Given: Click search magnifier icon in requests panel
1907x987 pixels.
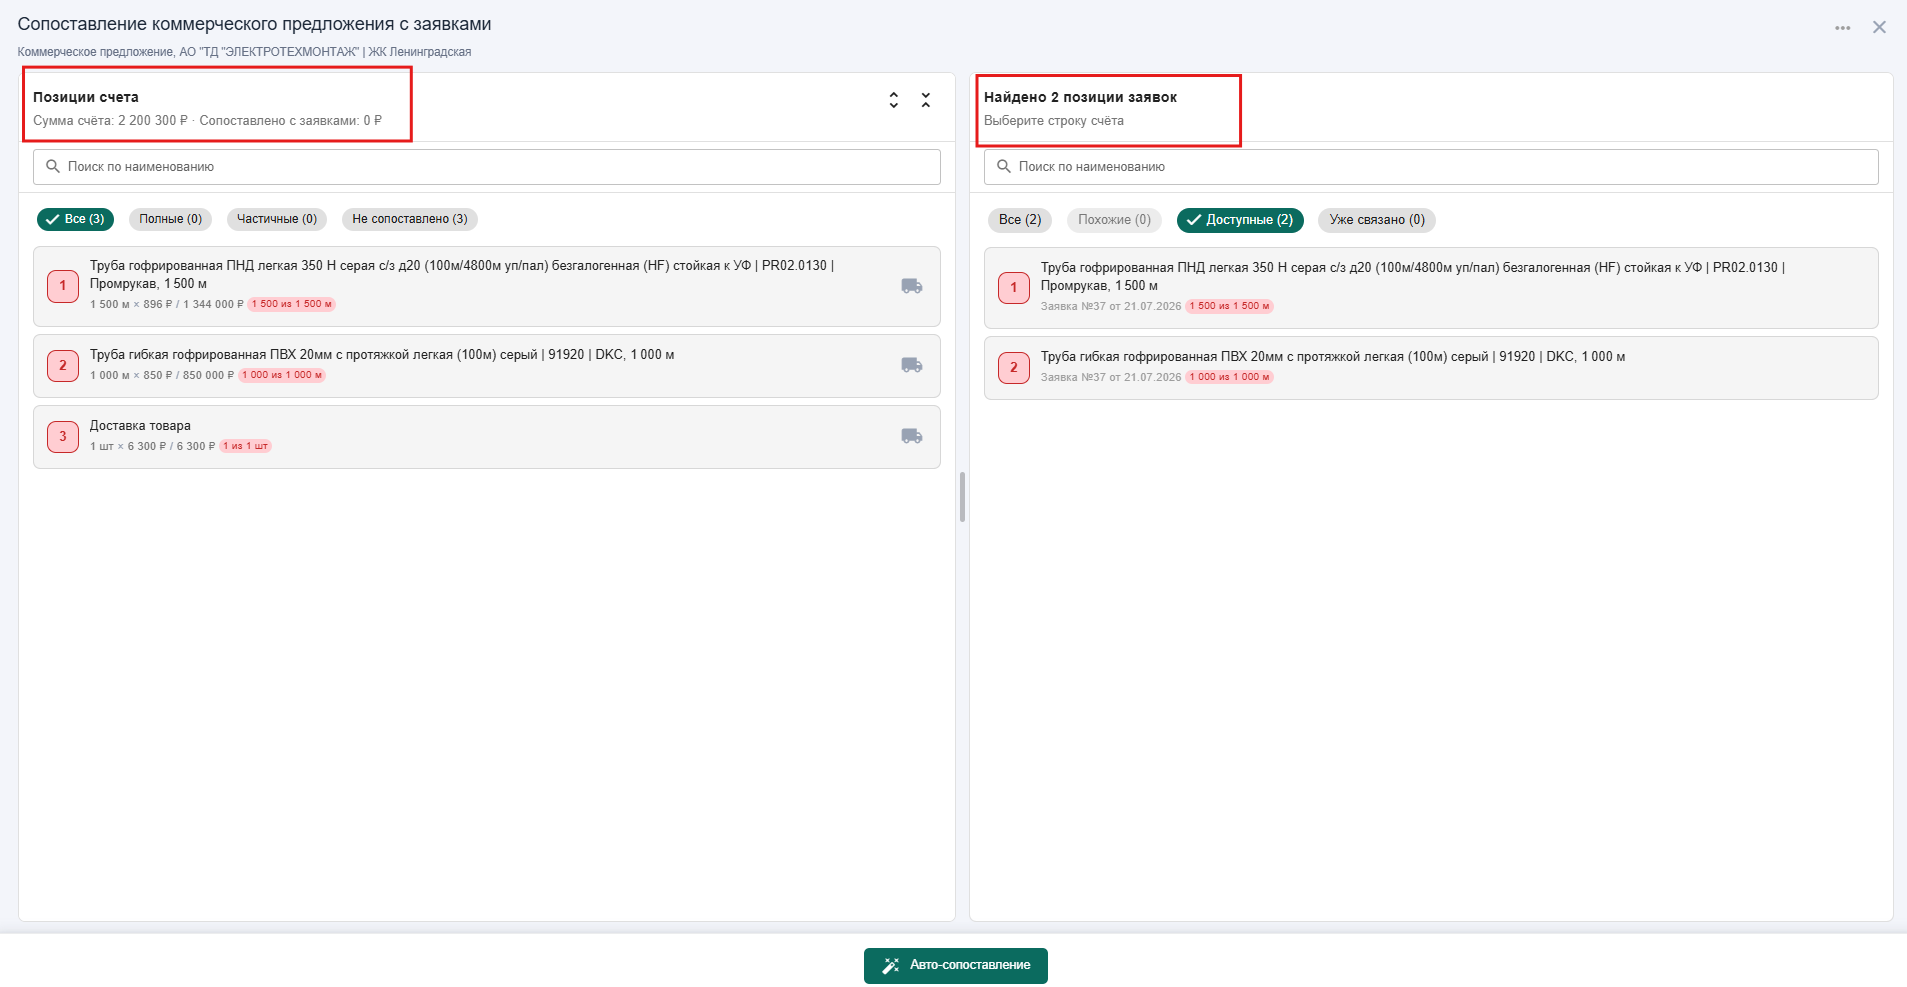Looking at the screenshot, I should [1004, 167].
